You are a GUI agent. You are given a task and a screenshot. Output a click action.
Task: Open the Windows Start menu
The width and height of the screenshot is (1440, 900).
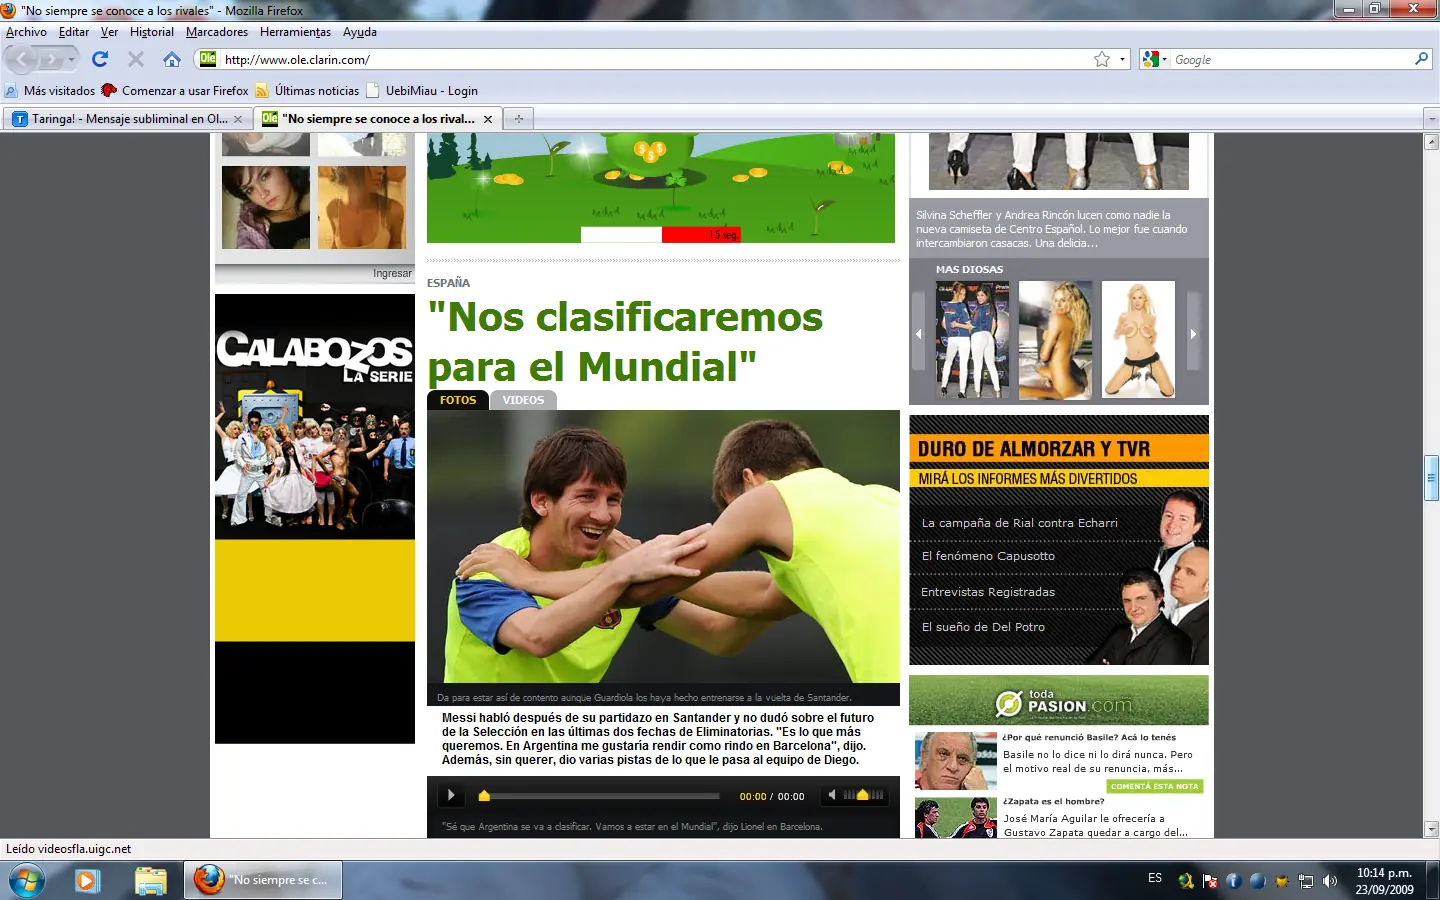coord(26,881)
